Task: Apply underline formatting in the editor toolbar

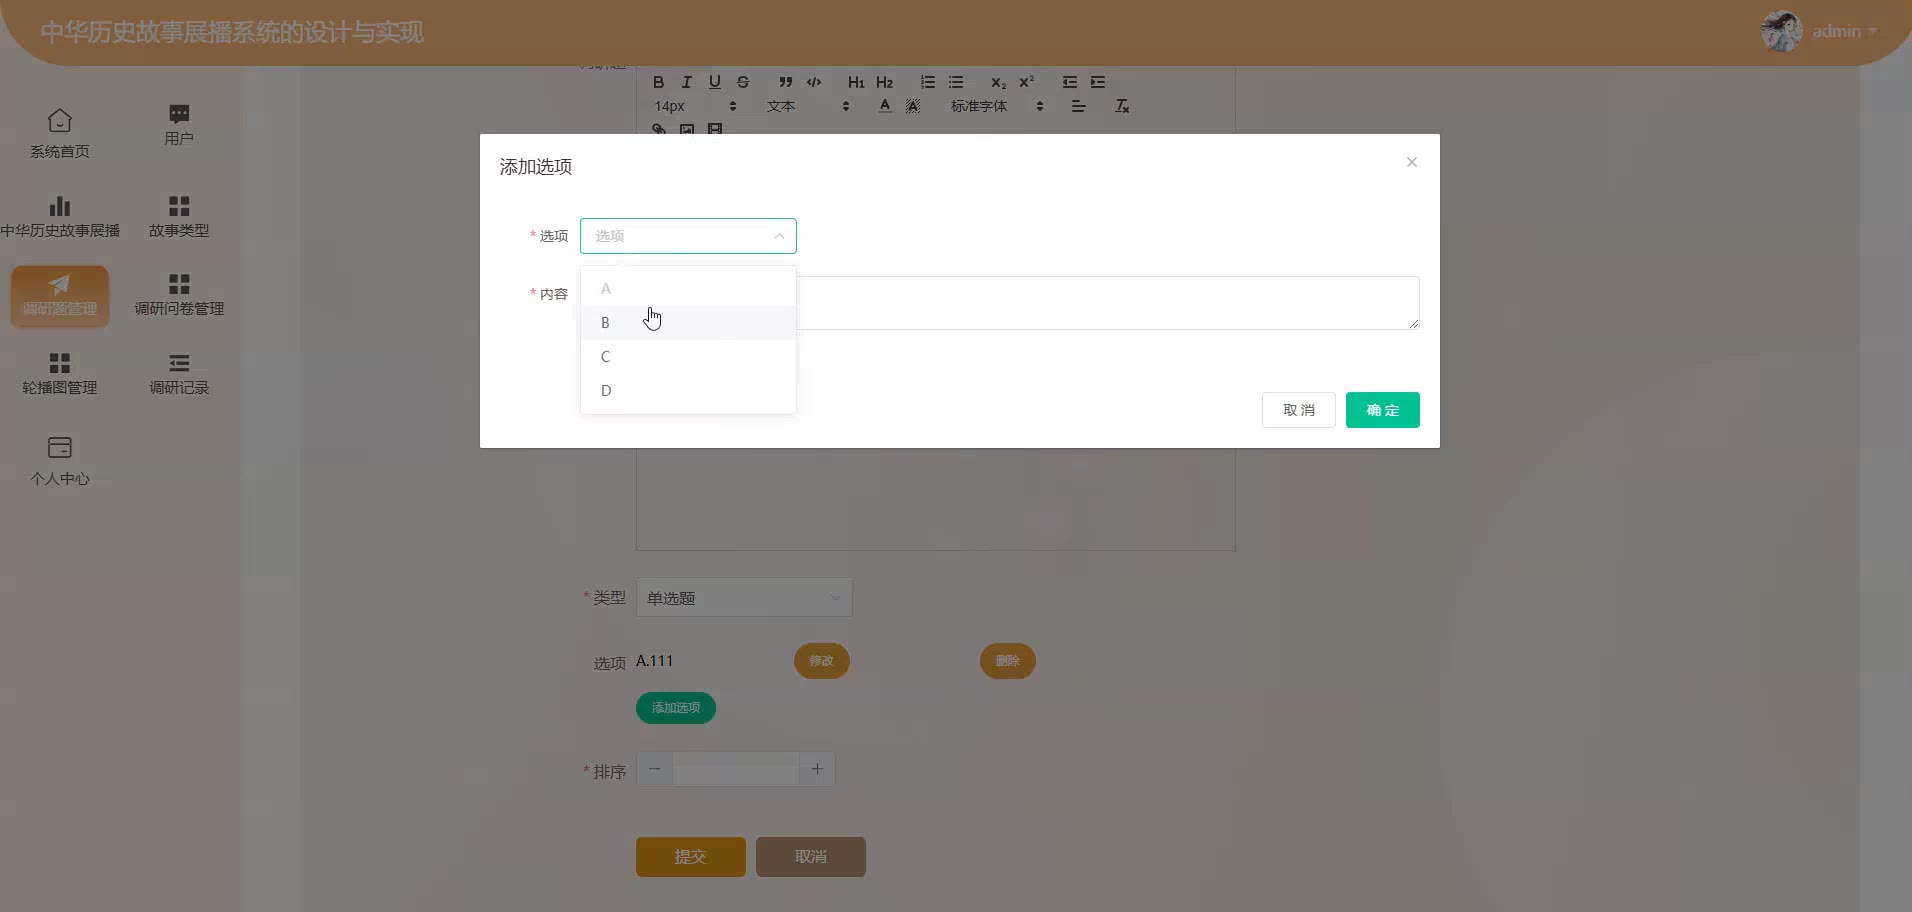Action: click(714, 82)
